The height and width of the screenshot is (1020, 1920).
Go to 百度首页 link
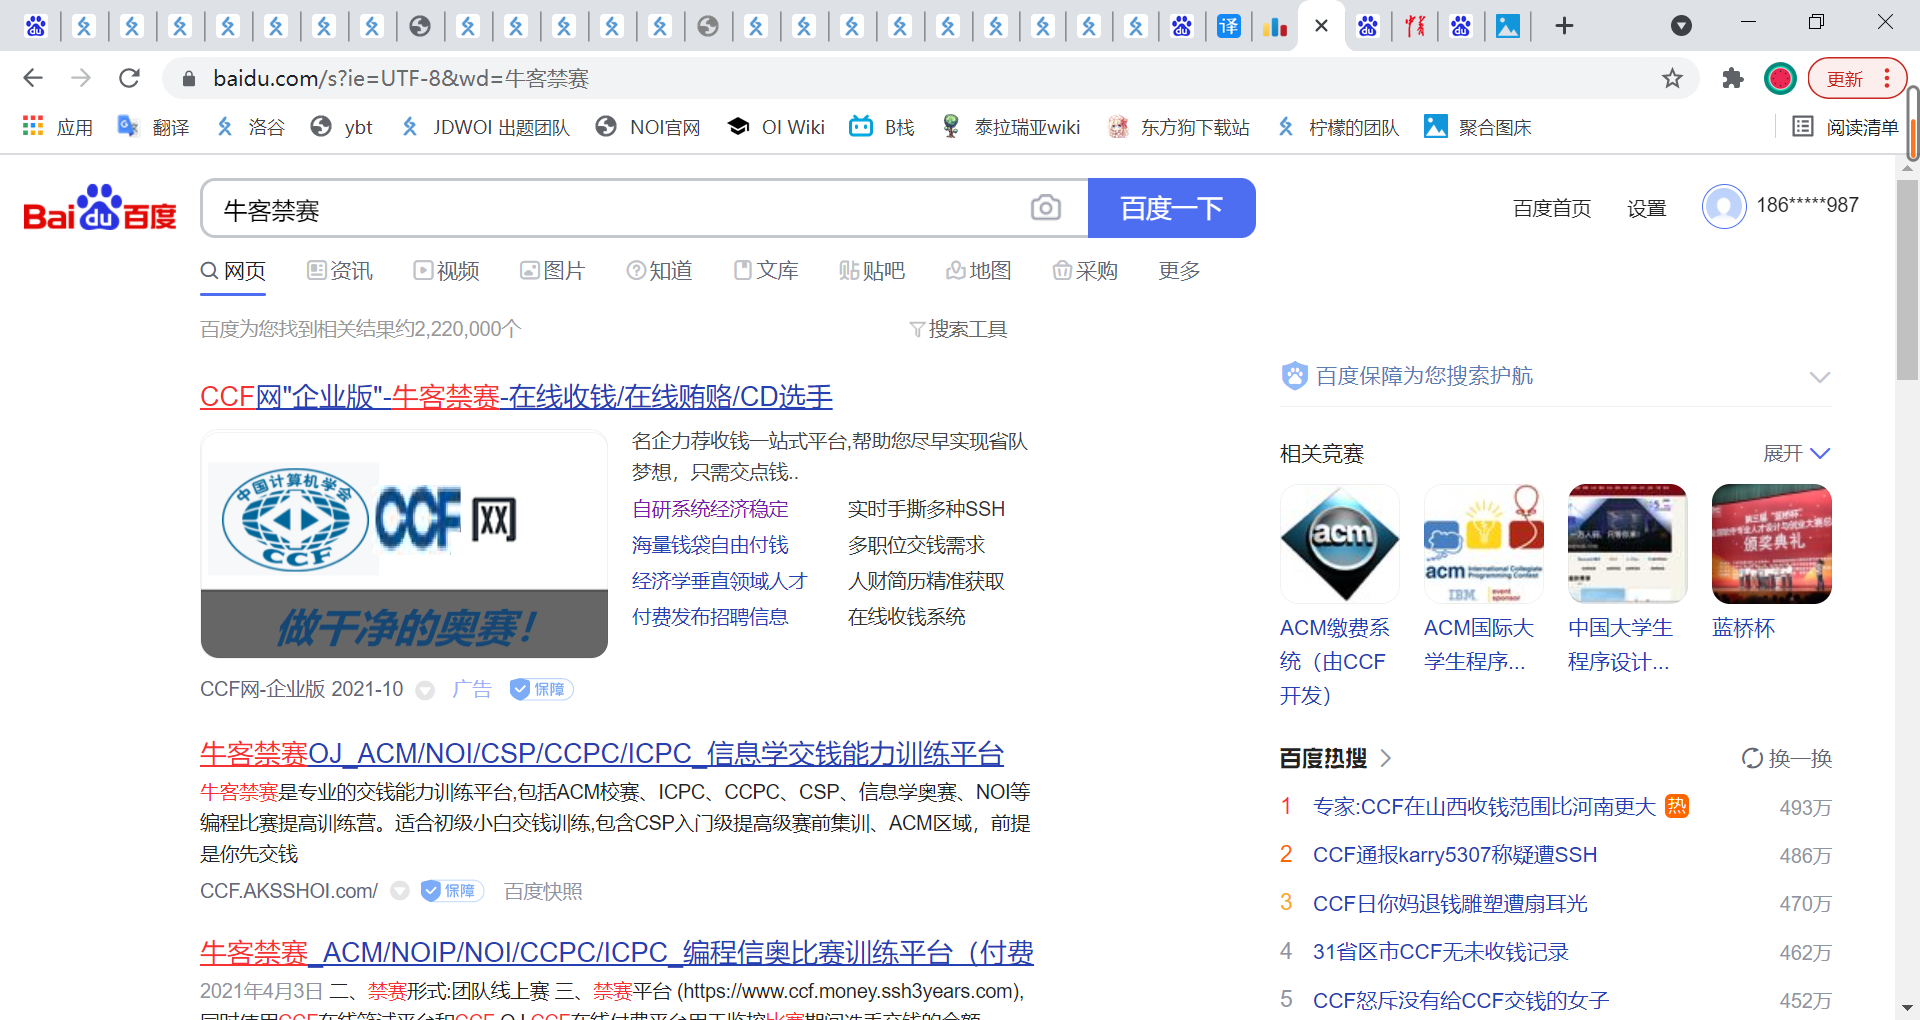click(1552, 208)
